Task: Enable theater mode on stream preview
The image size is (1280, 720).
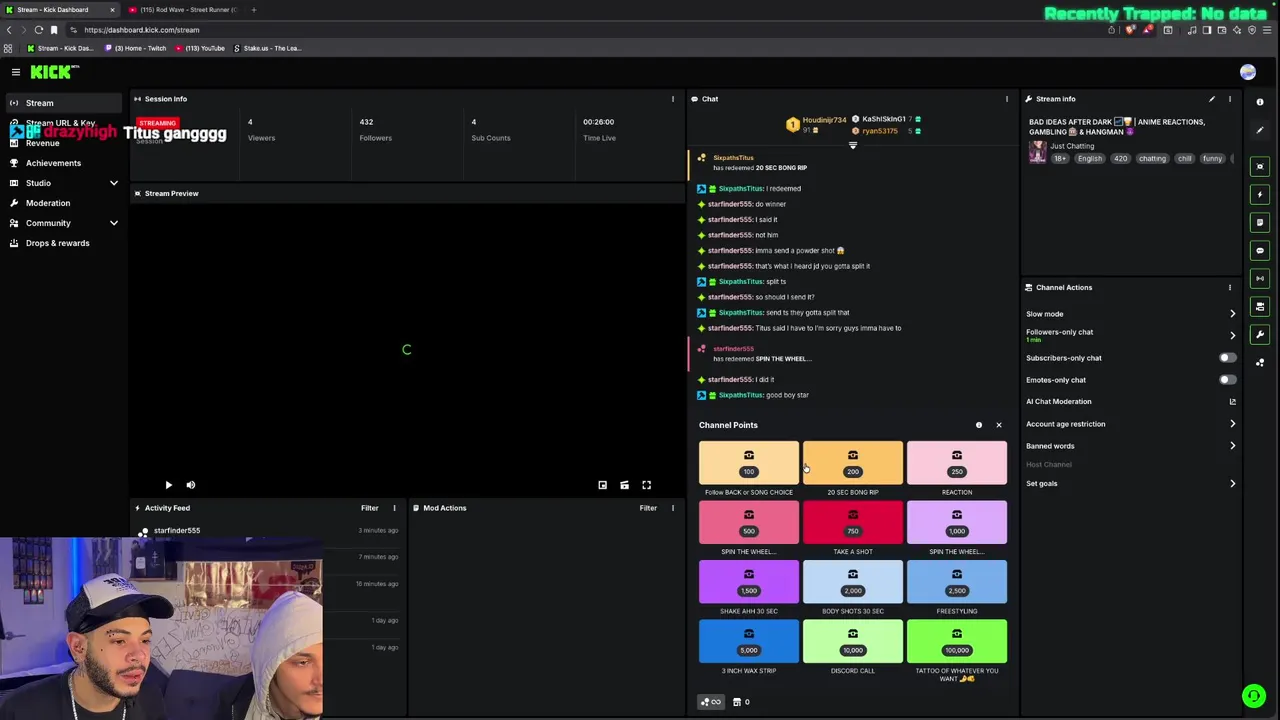Action: [624, 485]
